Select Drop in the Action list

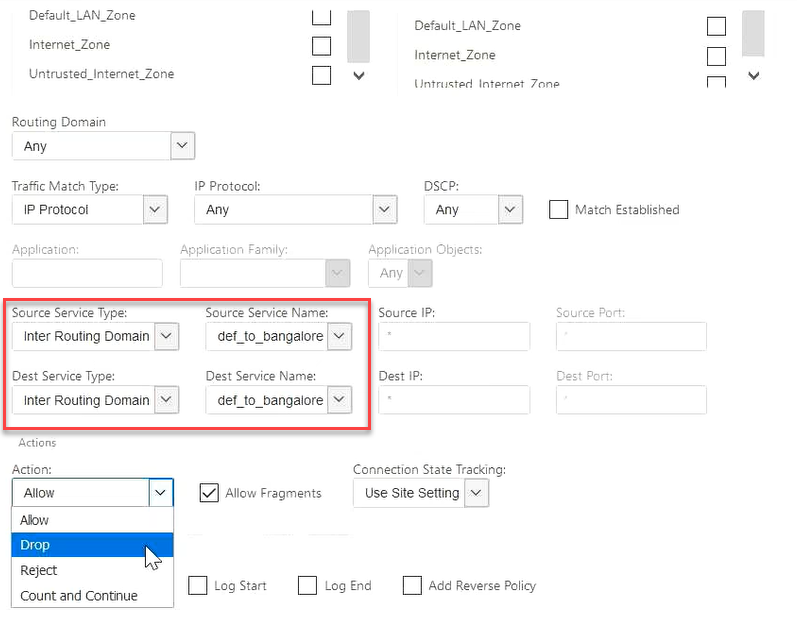pyautogui.click(x=92, y=545)
